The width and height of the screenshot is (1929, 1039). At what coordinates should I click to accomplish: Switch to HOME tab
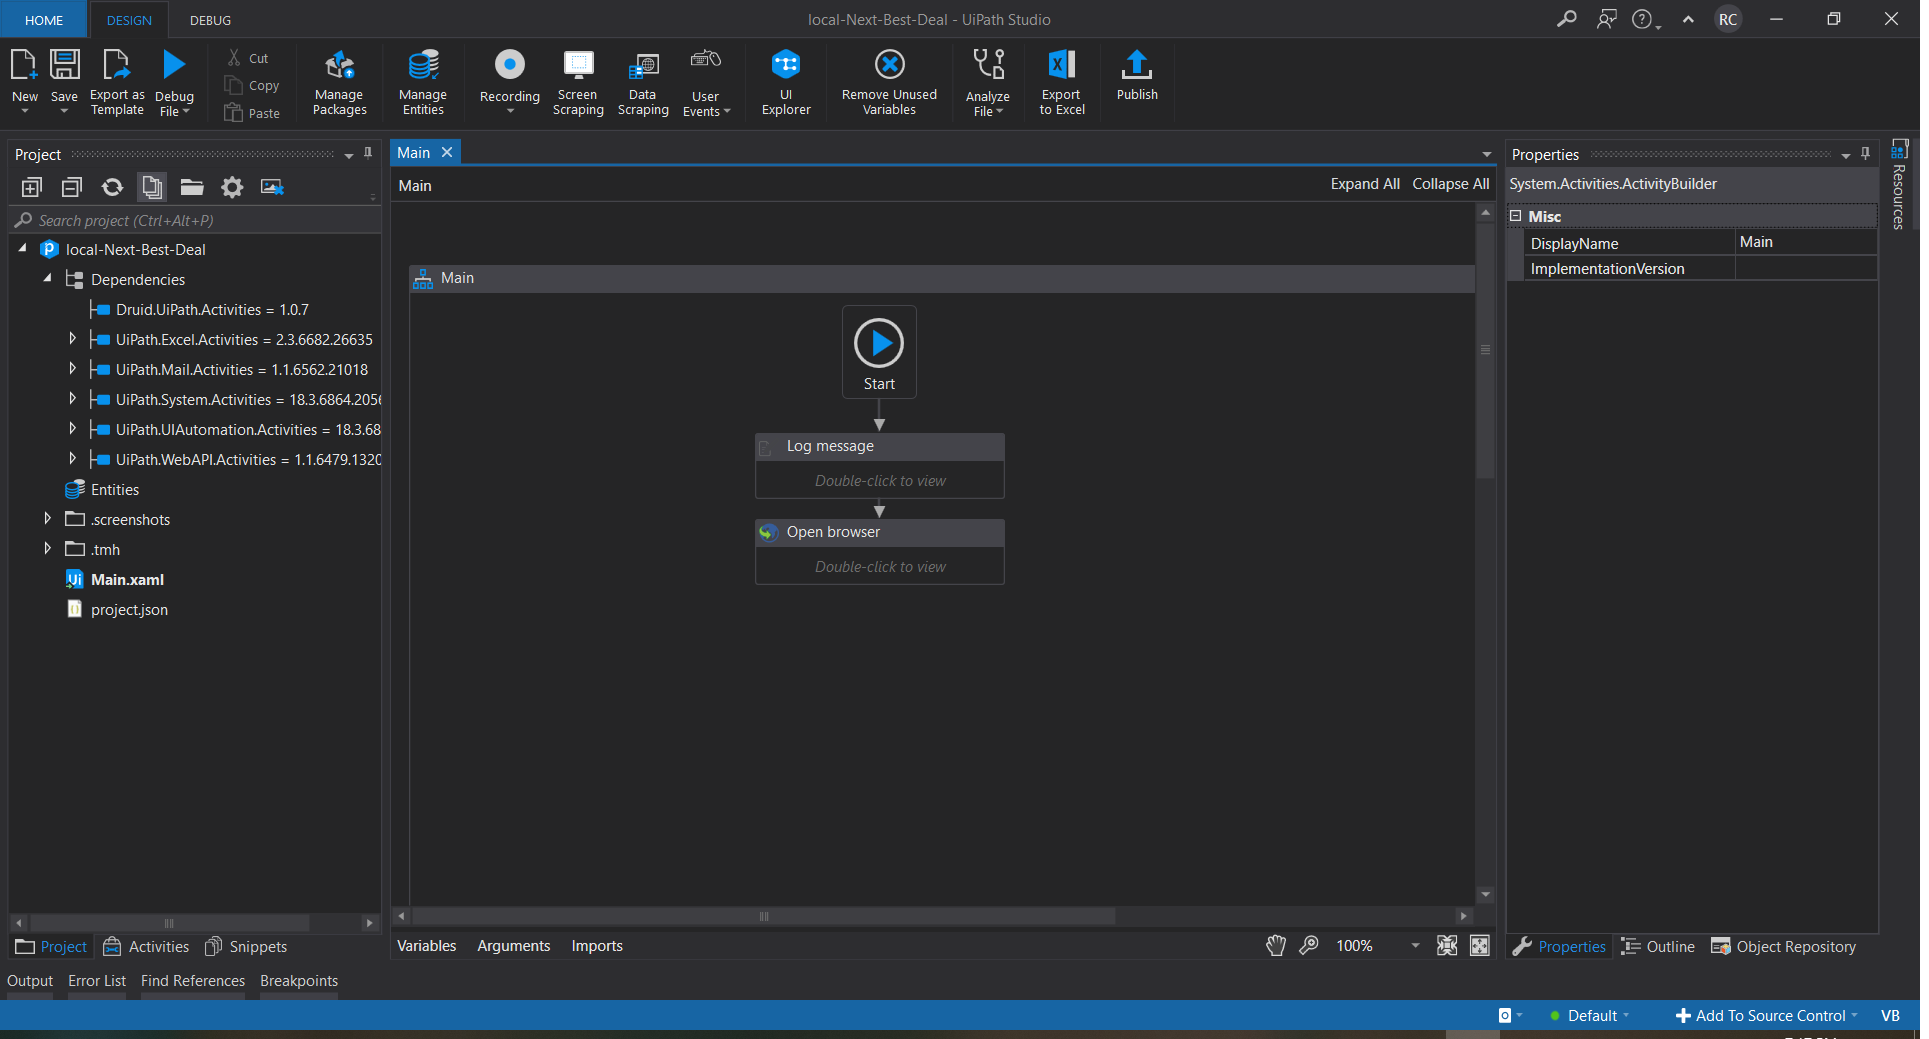coord(44,20)
